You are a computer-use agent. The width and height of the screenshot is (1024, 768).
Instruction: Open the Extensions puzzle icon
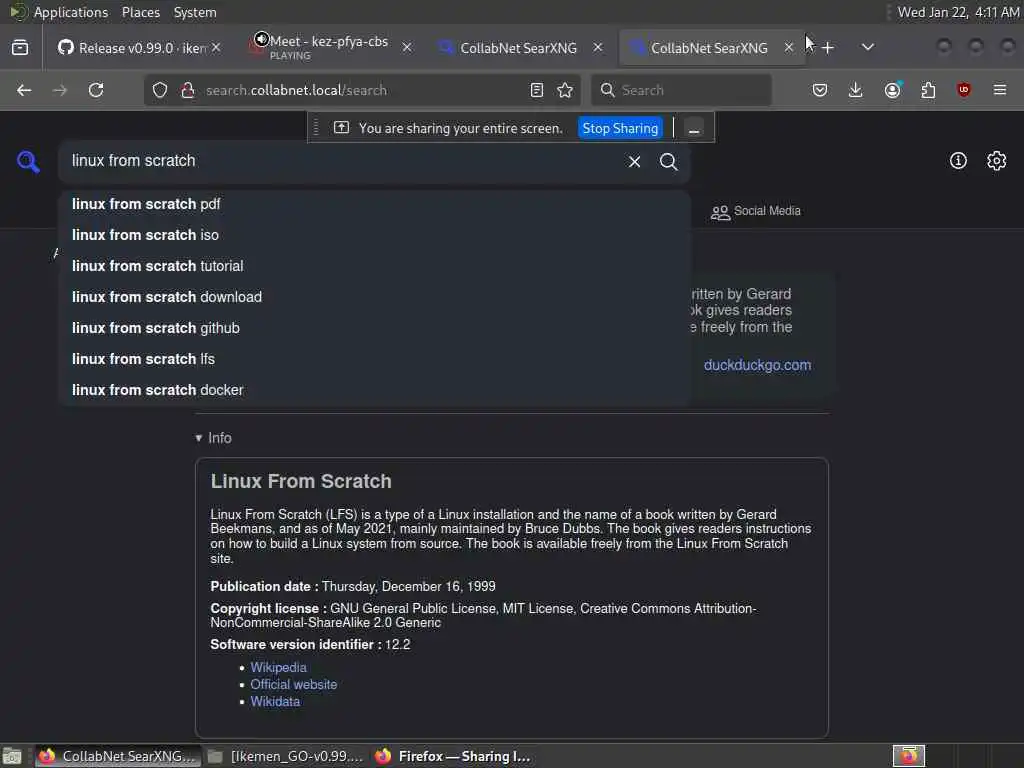pyautogui.click(x=928, y=90)
